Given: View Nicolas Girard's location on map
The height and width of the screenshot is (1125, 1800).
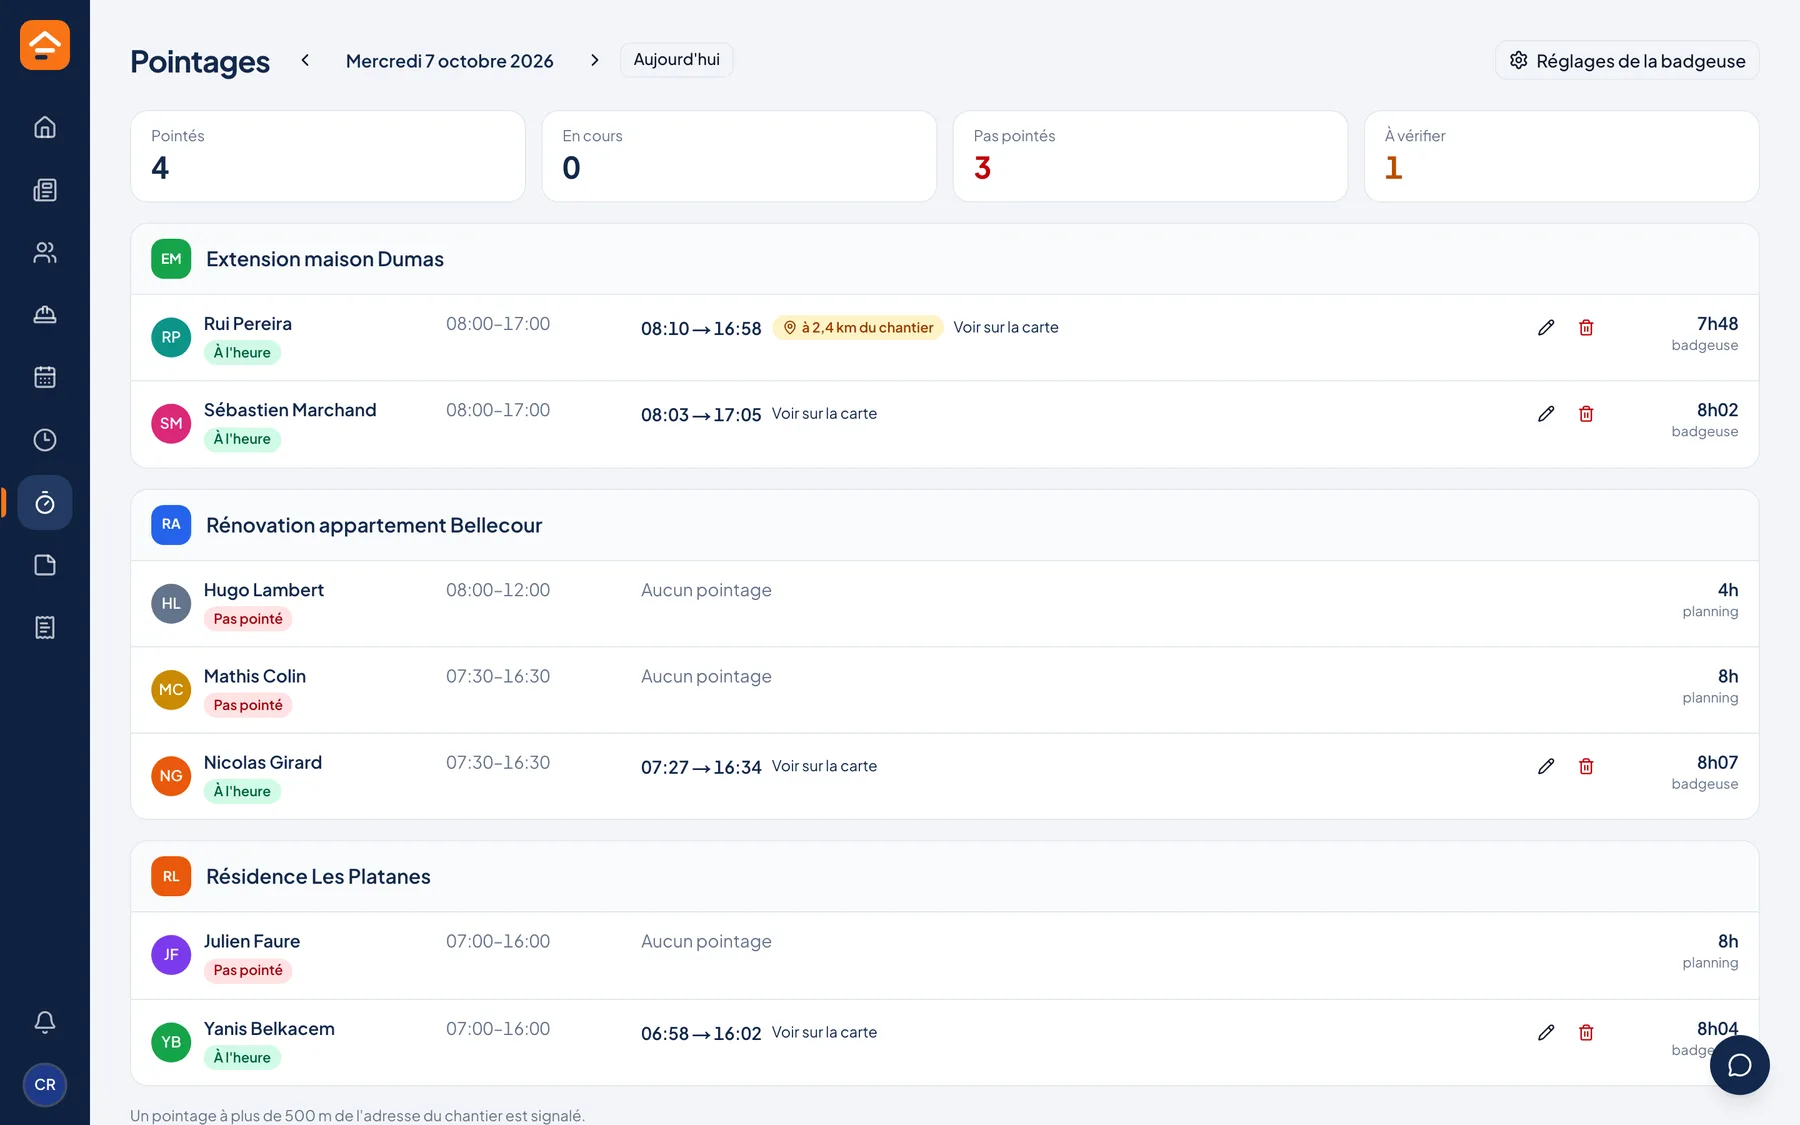Looking at the screenshot, I should 824,766.
